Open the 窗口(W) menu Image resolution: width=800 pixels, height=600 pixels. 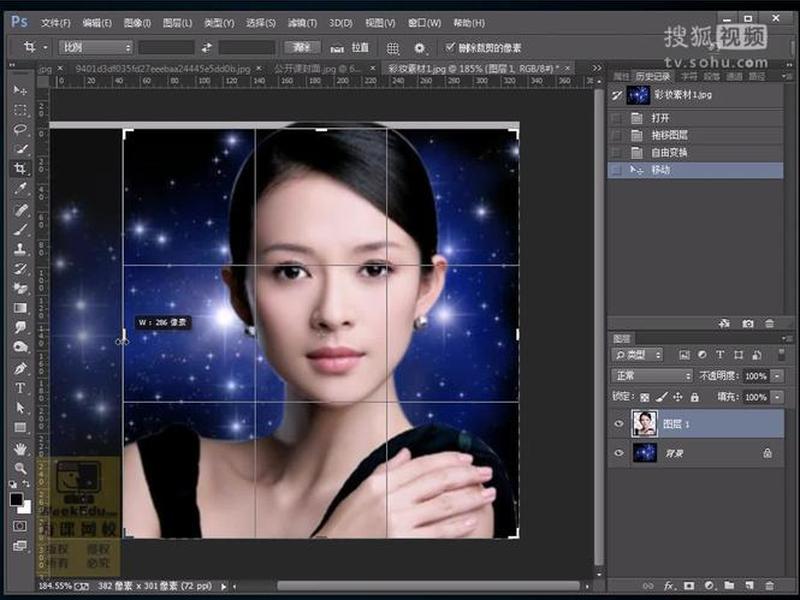[x=424, y=23]
